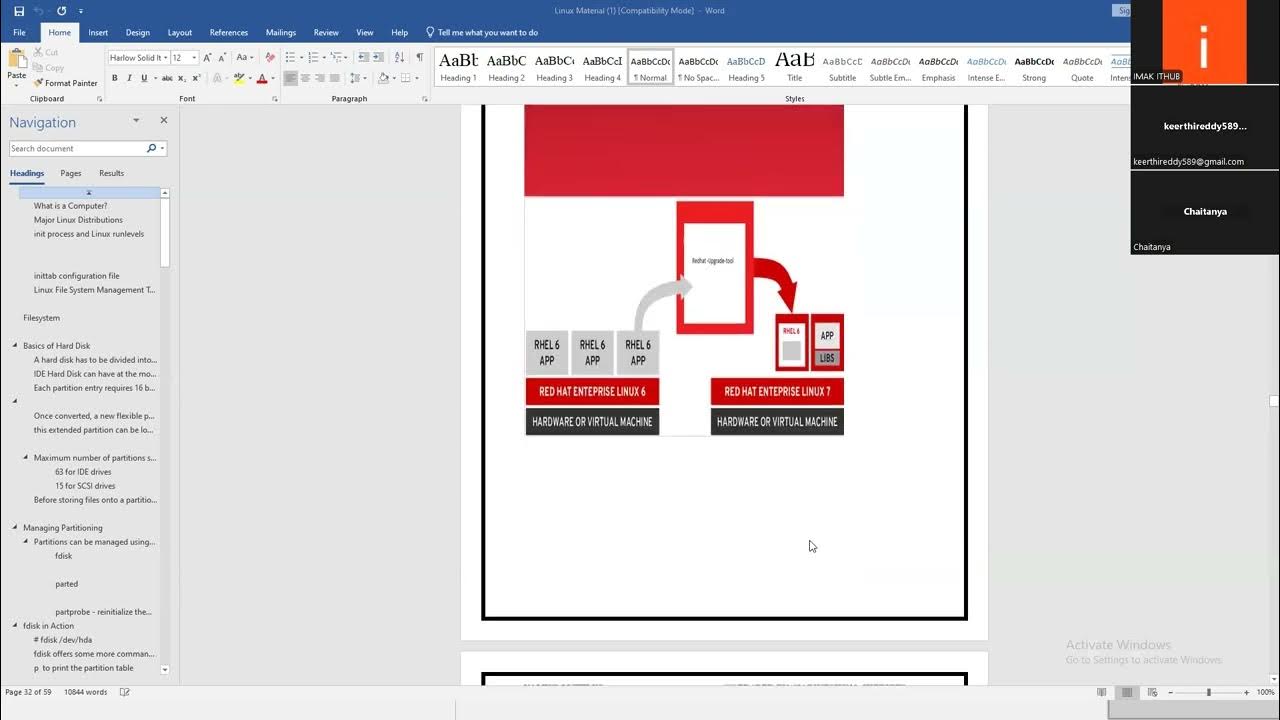Screen dimensions: 1280x720
Task: Start a bulleted list
Action: point(289,58)
